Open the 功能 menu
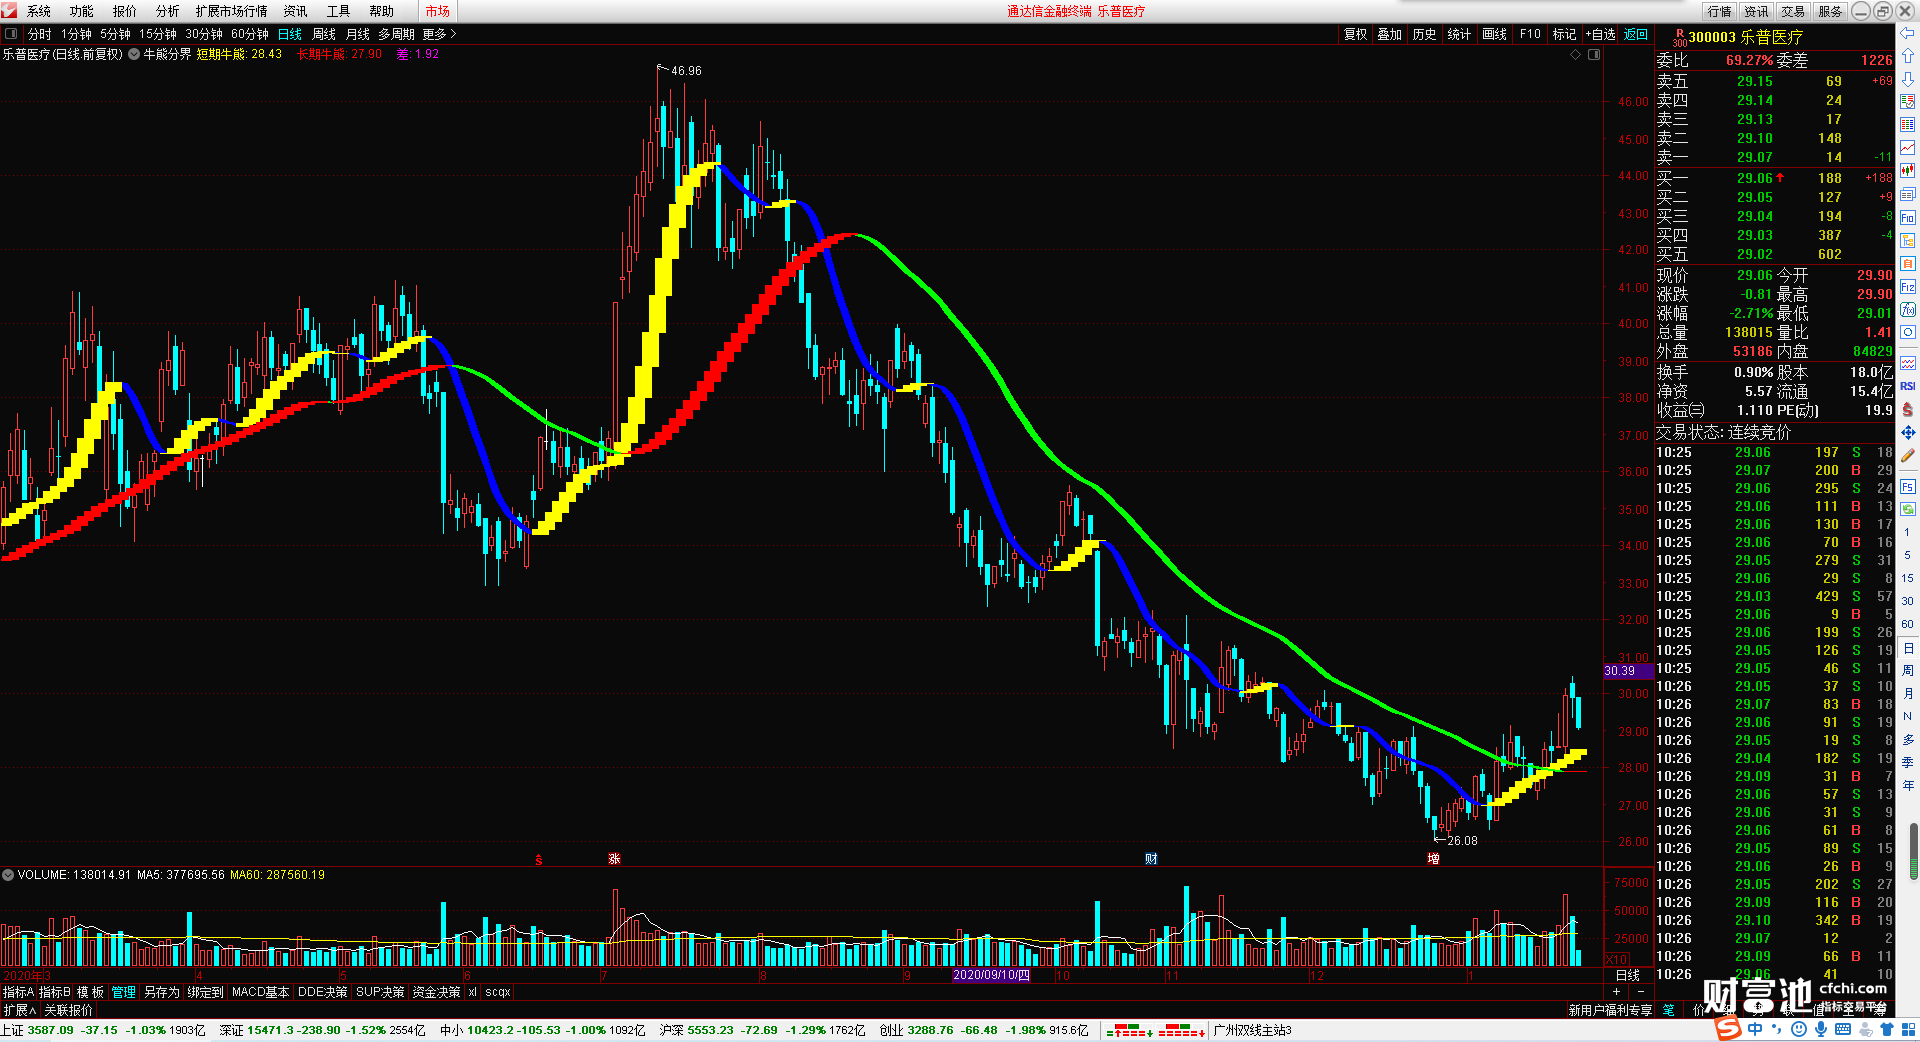Image resolution: width=1920 pixels, height=1042 pixels. pyautogui.click(x=82, y=11)
